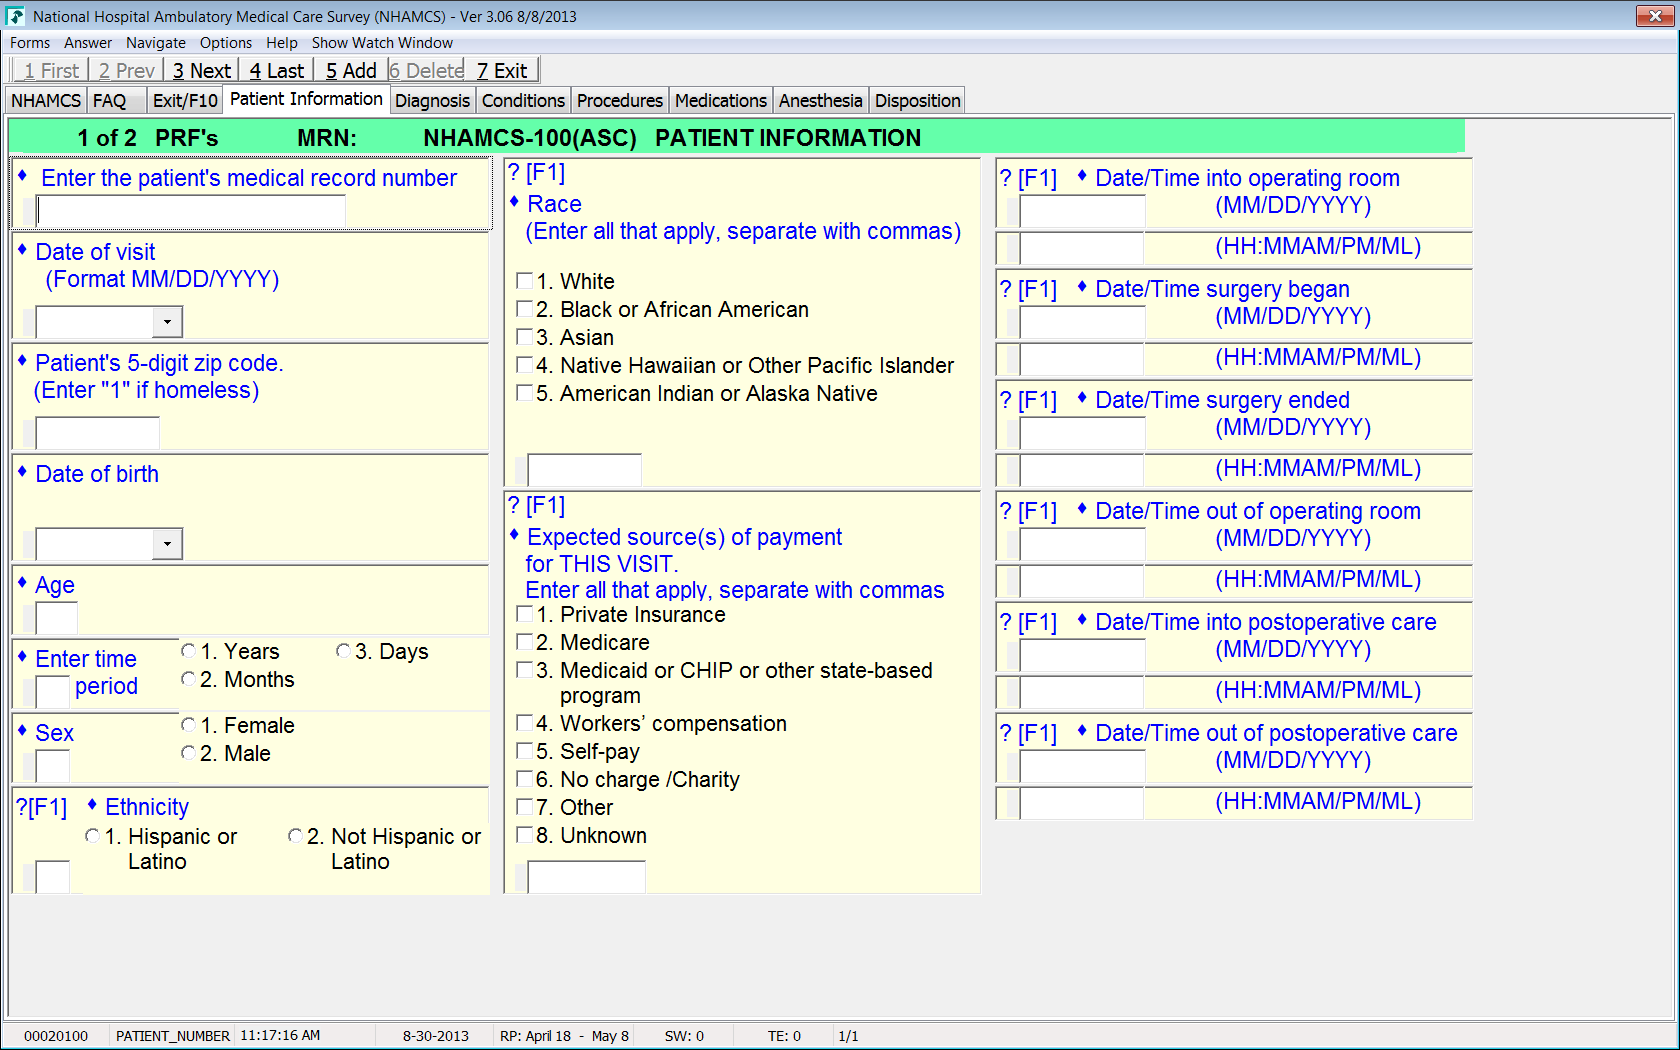Switch to the Medications tab
The height and width of the screenshot is (1050, 1680).
[x=720, y=101]
